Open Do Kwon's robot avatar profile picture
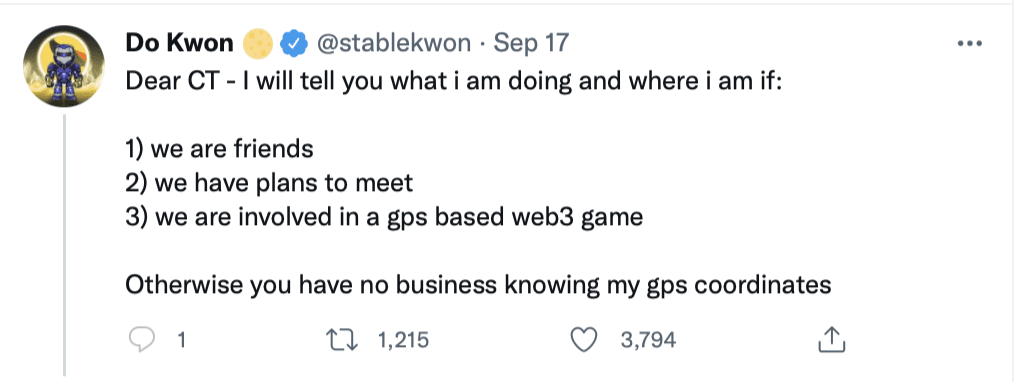1026x382 pixels. tap(63, 66)
